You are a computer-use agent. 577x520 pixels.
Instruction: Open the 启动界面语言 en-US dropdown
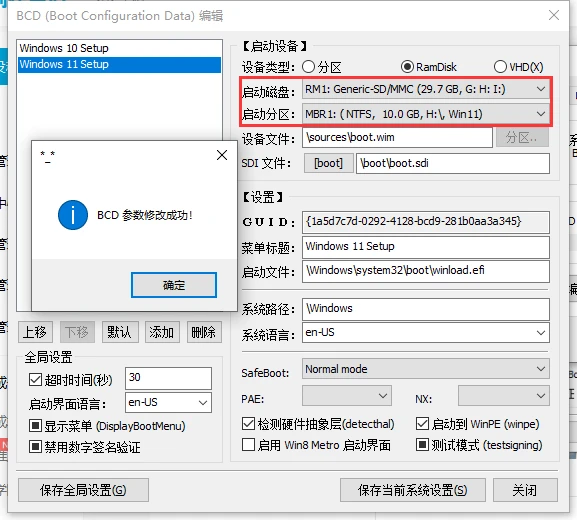click(x=169, y=402)
